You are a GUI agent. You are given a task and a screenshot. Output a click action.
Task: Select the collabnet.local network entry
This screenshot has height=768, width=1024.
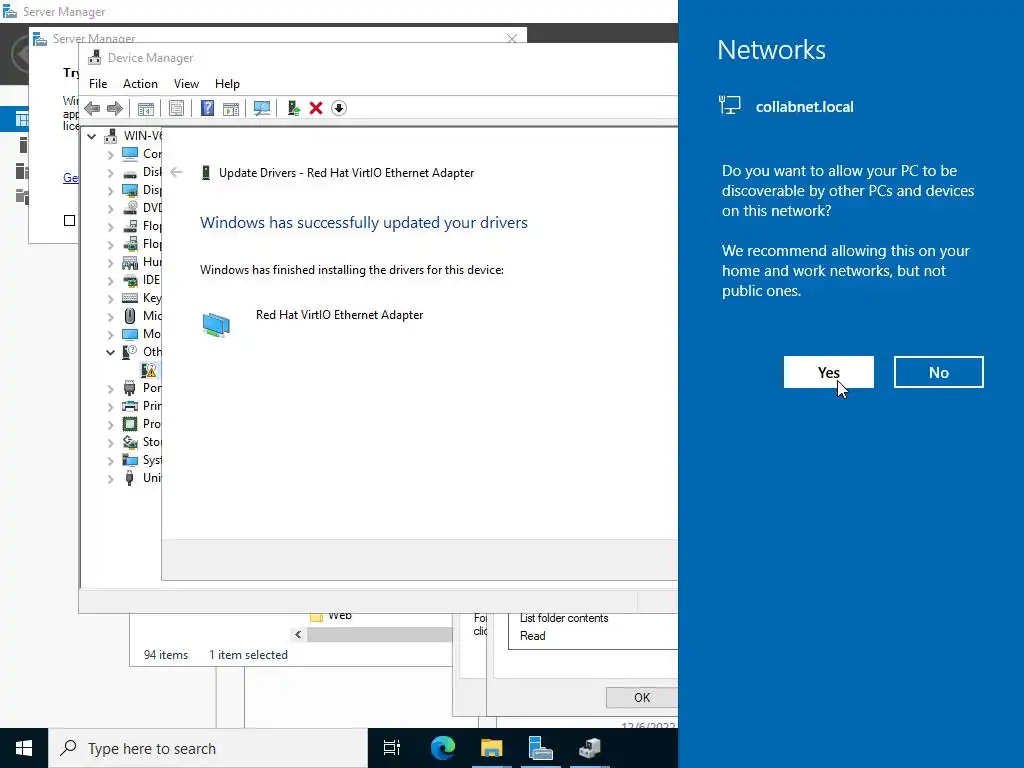coord(786,106)
